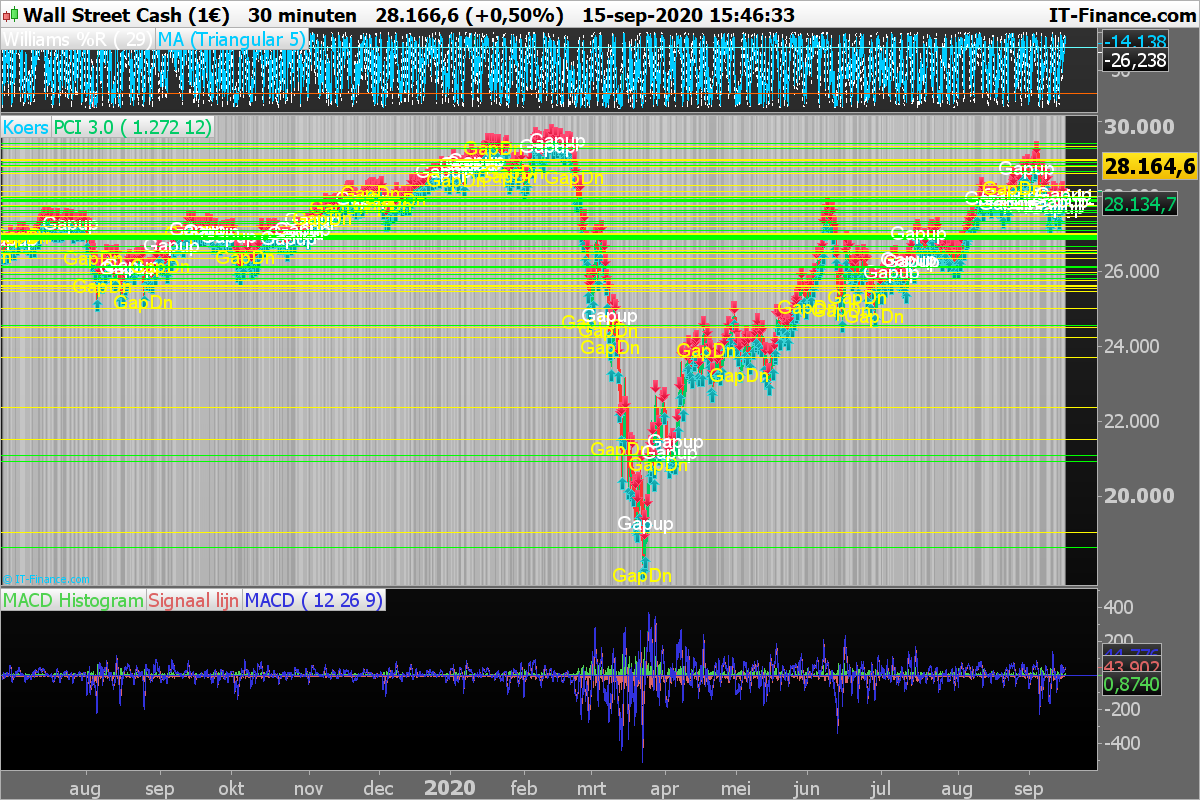Click the 26.000 price axis label
The image size is (1200, 800).
tap(1134, 271)
